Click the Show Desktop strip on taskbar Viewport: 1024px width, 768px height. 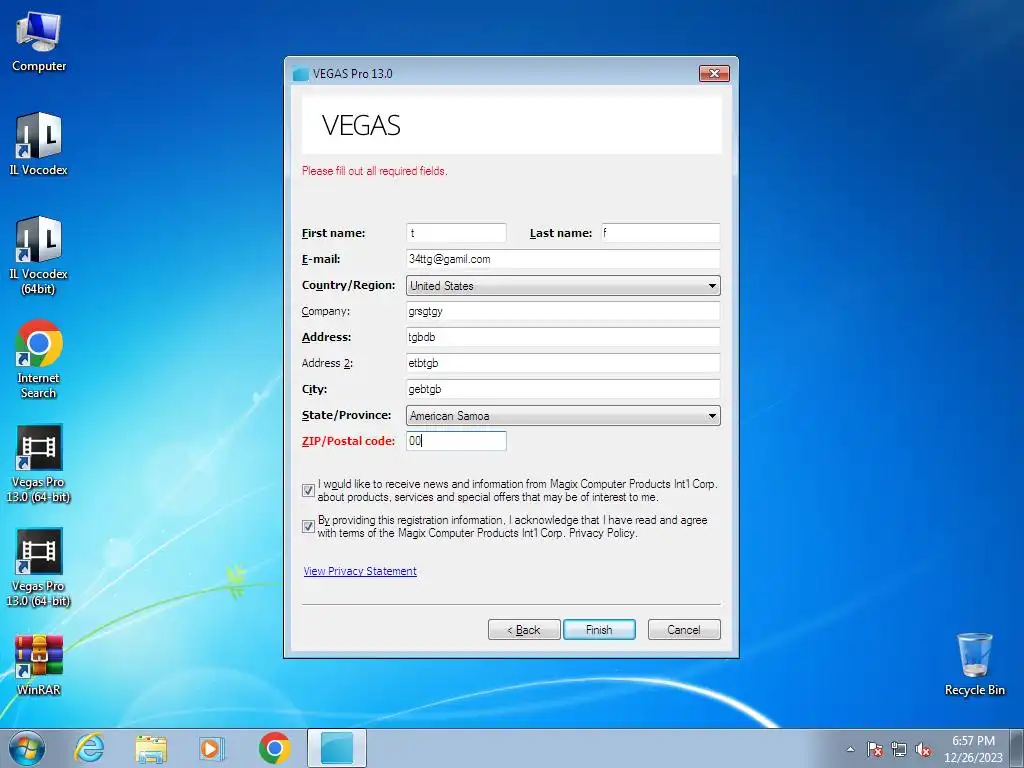click(x=1017, y=748)
